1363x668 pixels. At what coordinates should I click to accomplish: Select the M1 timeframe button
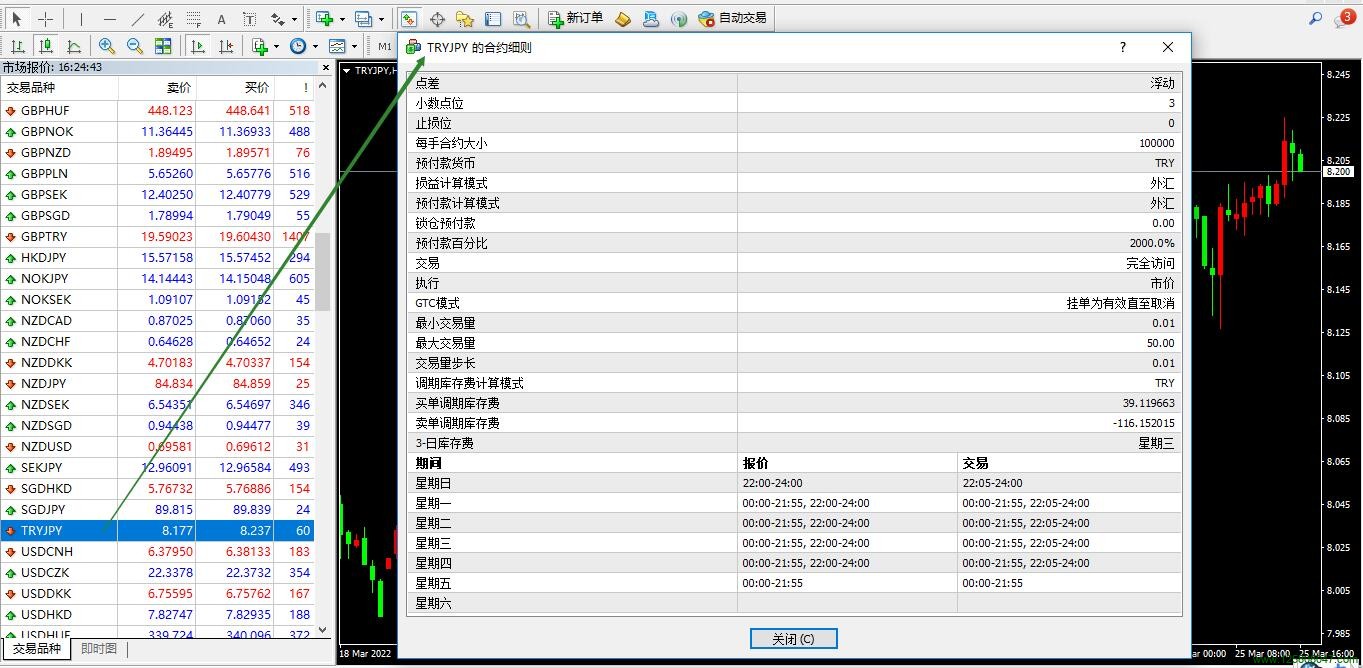point(385,46)
